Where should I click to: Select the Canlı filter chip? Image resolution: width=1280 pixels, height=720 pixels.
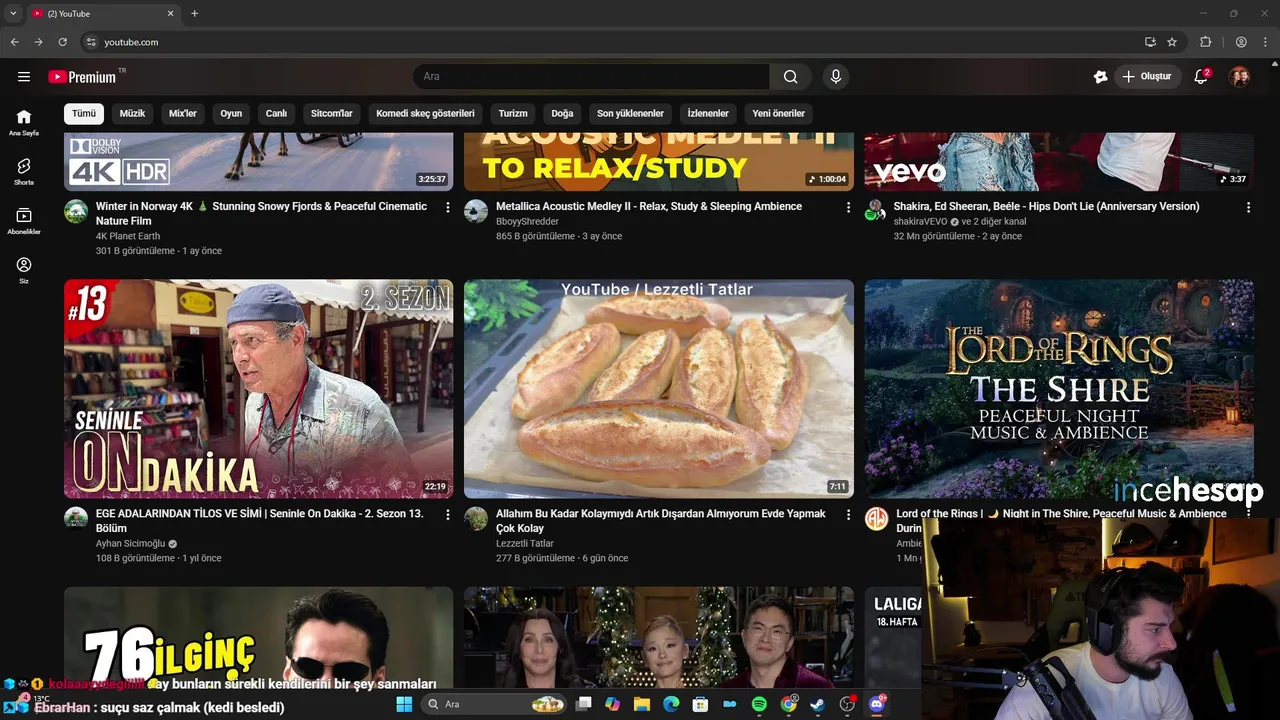pyautogui.click(x=276, y=113)
